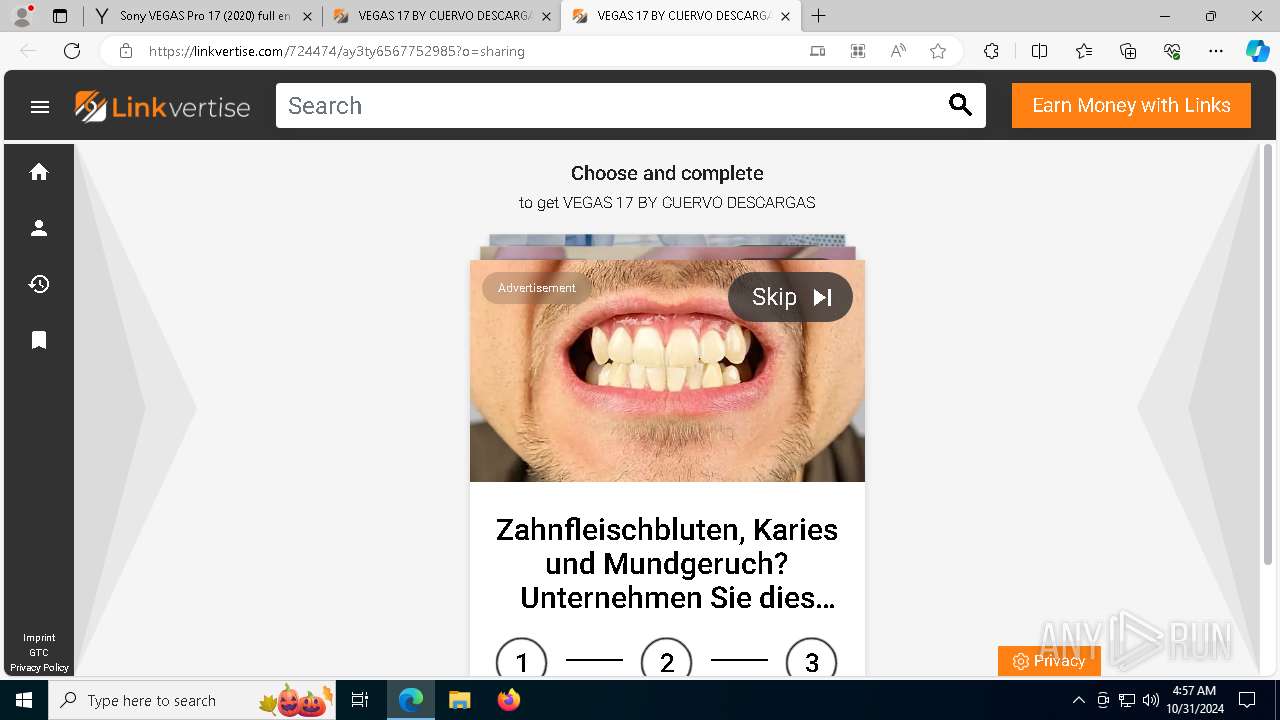Open File Explorer from the taskbar
The image size is (1280, 720).
pyautogui.click(x=459, y=700)
